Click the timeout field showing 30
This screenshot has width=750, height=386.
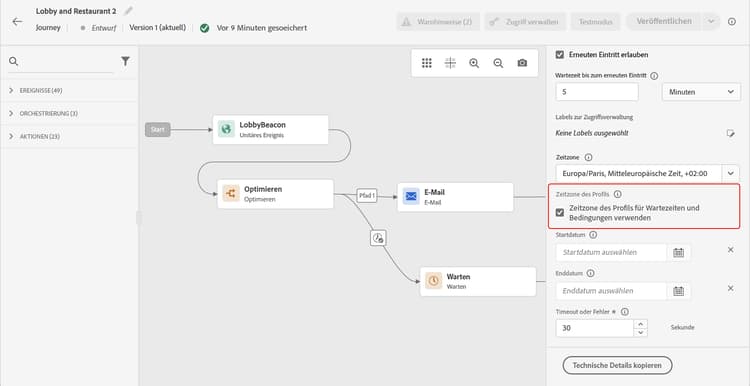[595, 328]
